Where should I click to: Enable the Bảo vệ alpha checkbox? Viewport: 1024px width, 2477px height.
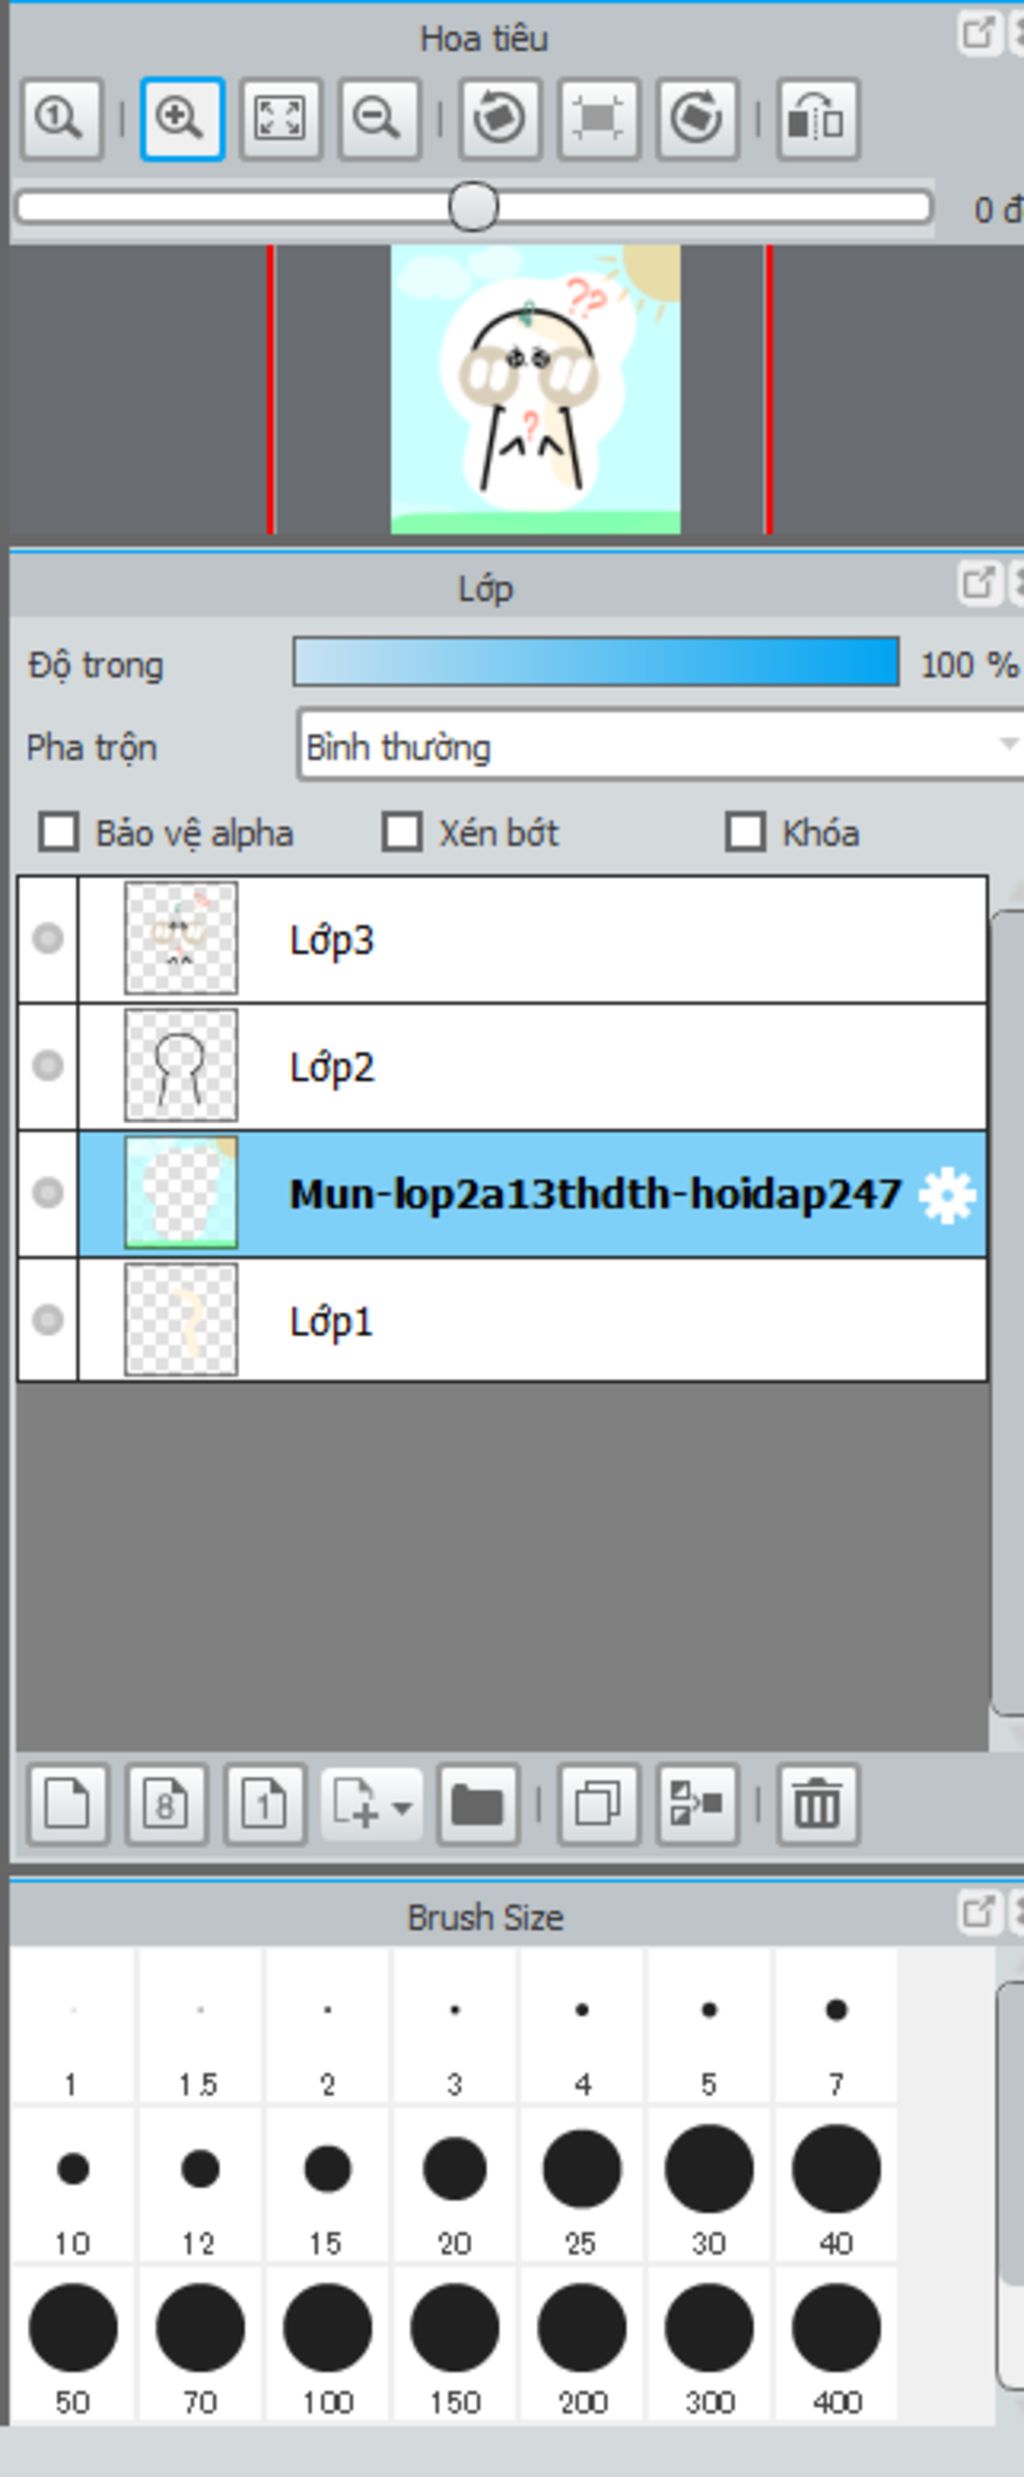pyautogui.click(x=58, y=832)
